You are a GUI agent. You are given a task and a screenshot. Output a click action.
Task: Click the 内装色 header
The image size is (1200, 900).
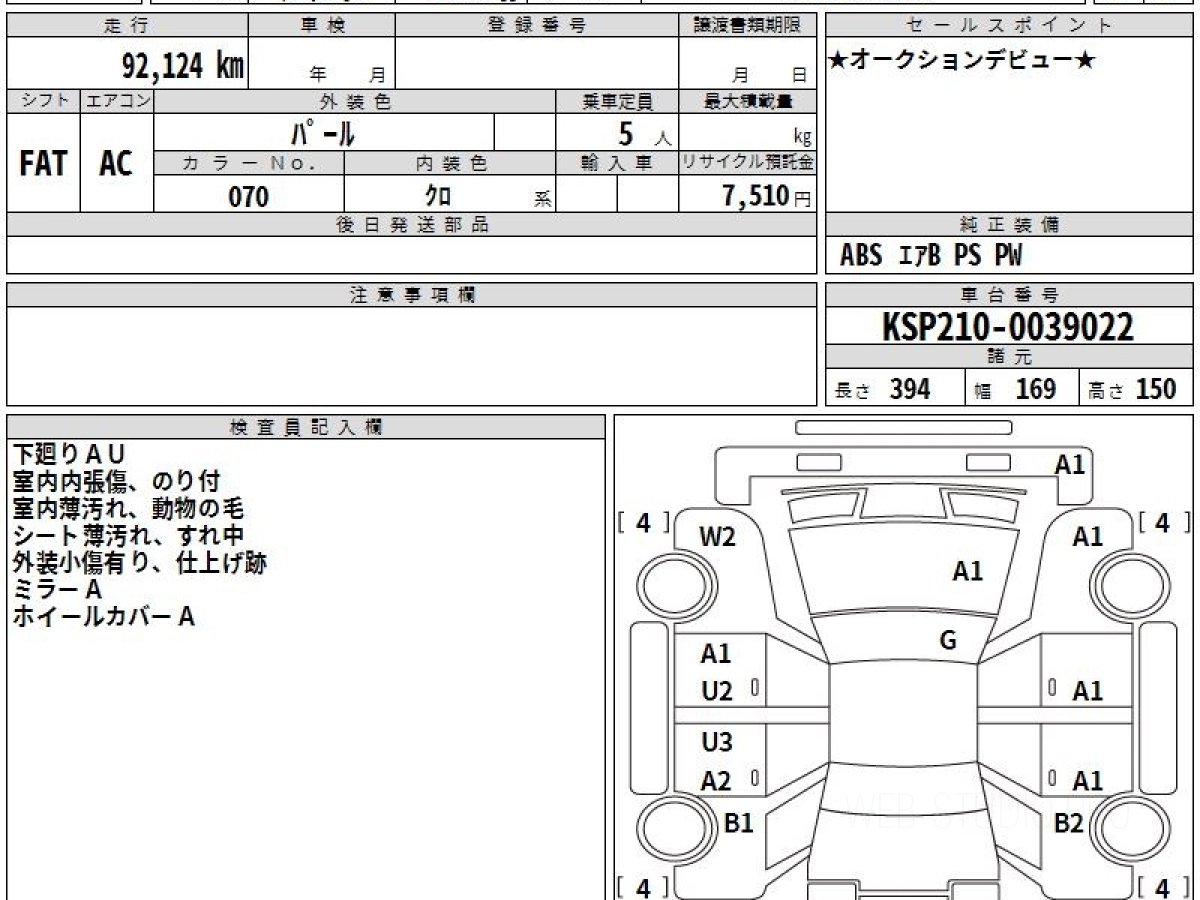click(x=450, y=163)
